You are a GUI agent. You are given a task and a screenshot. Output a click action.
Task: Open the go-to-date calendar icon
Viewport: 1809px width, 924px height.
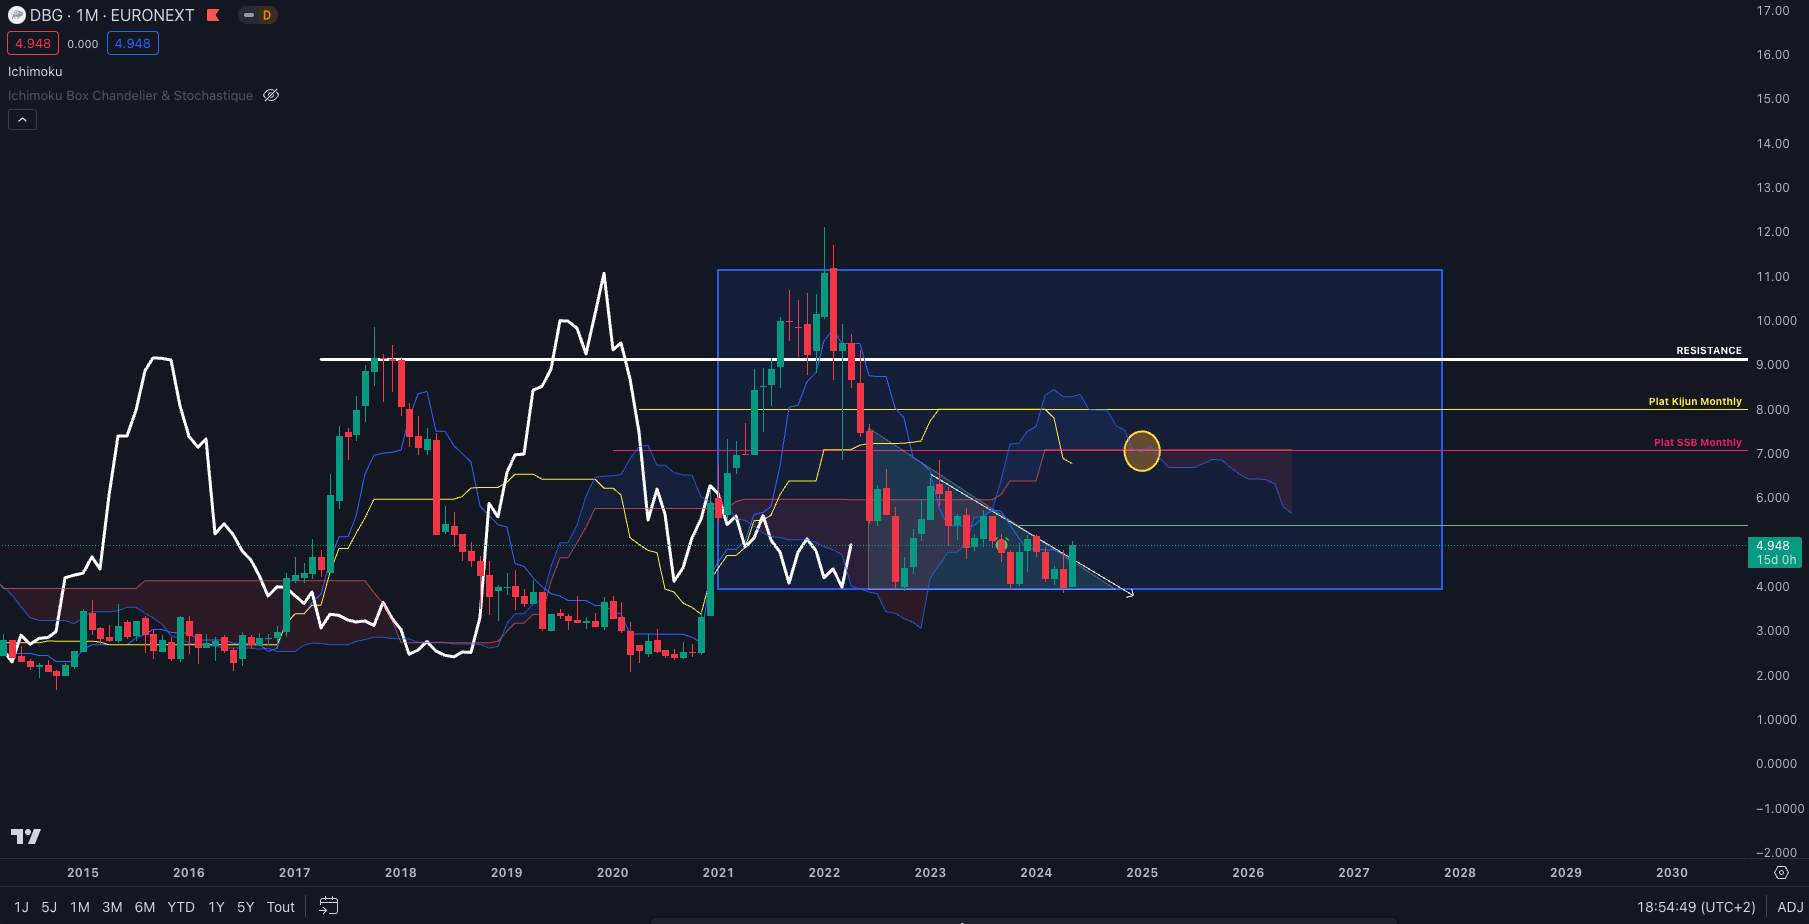click(328, 906)
